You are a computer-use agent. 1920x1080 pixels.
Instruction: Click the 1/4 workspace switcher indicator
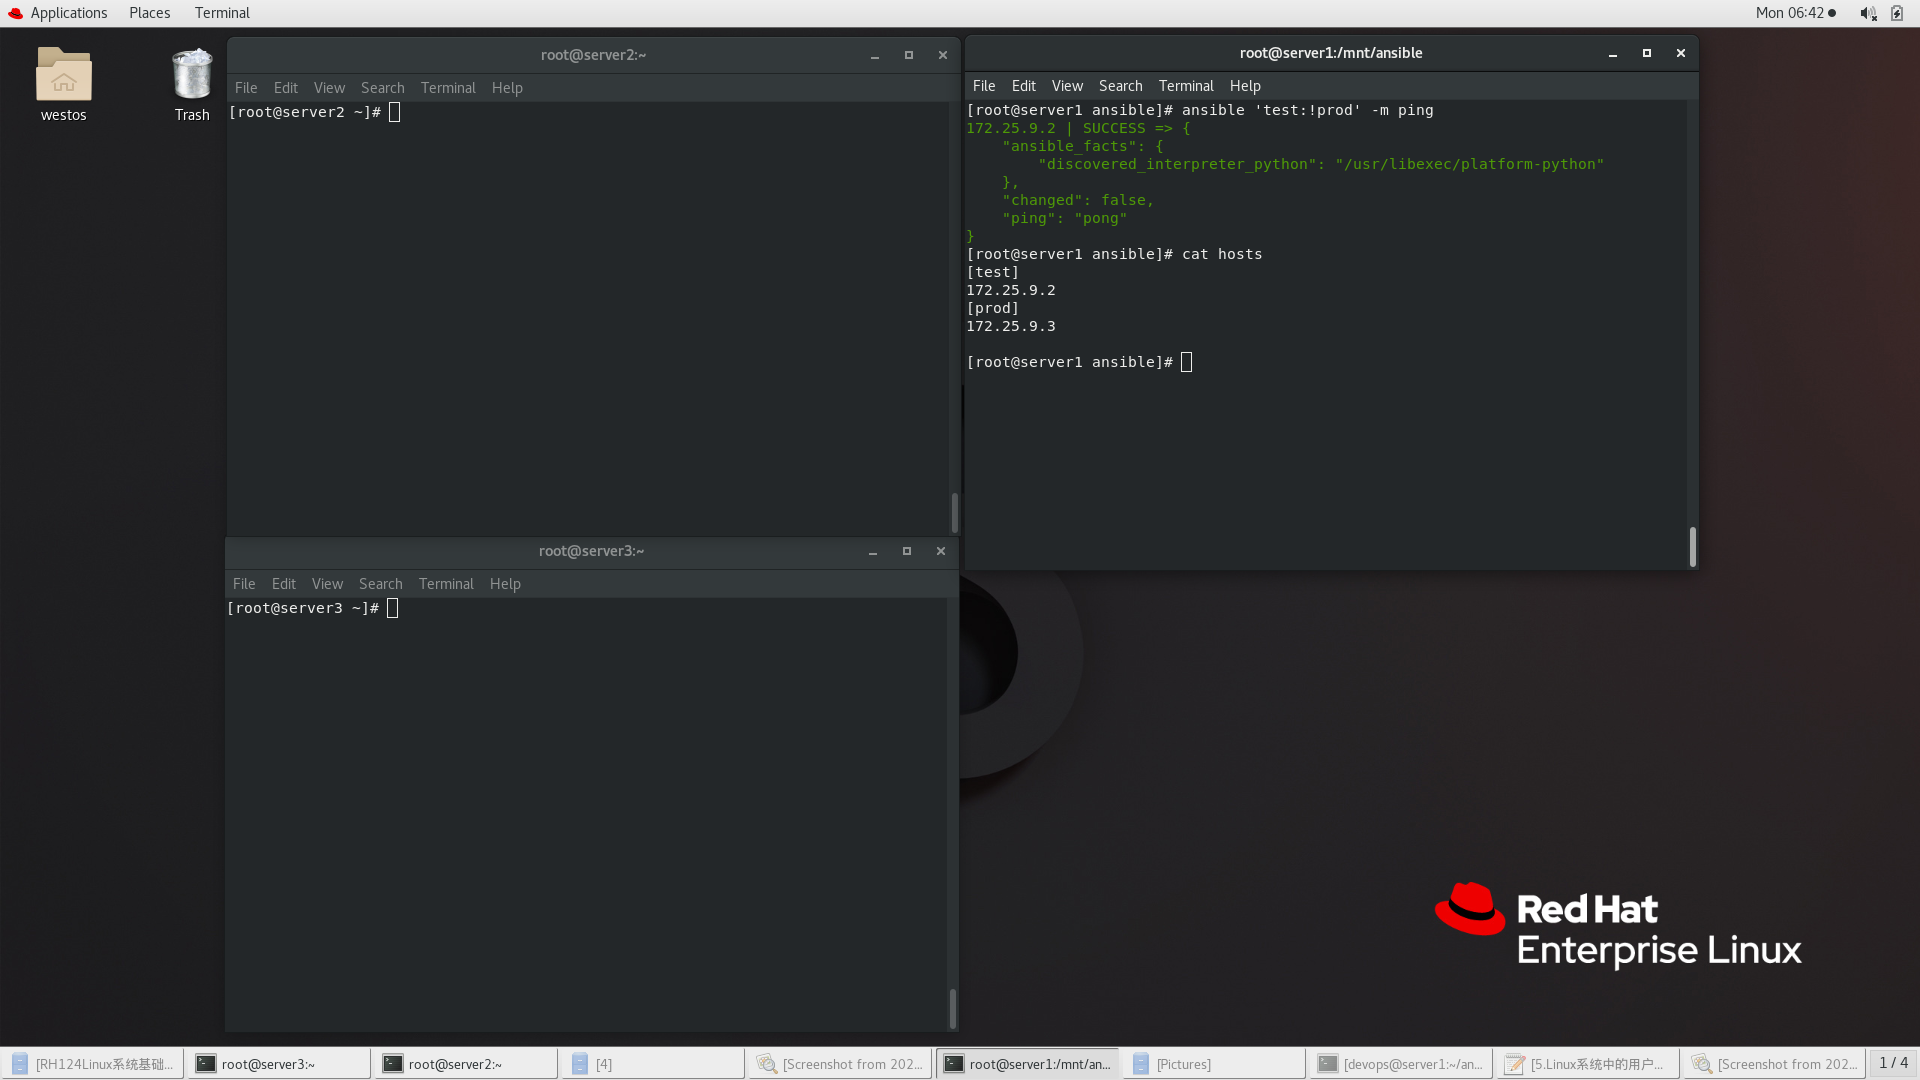[x=1893, y=1063]
